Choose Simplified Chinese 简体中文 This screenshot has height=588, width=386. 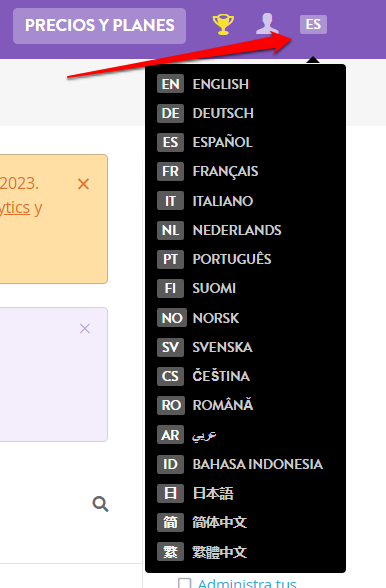point(245,522)
